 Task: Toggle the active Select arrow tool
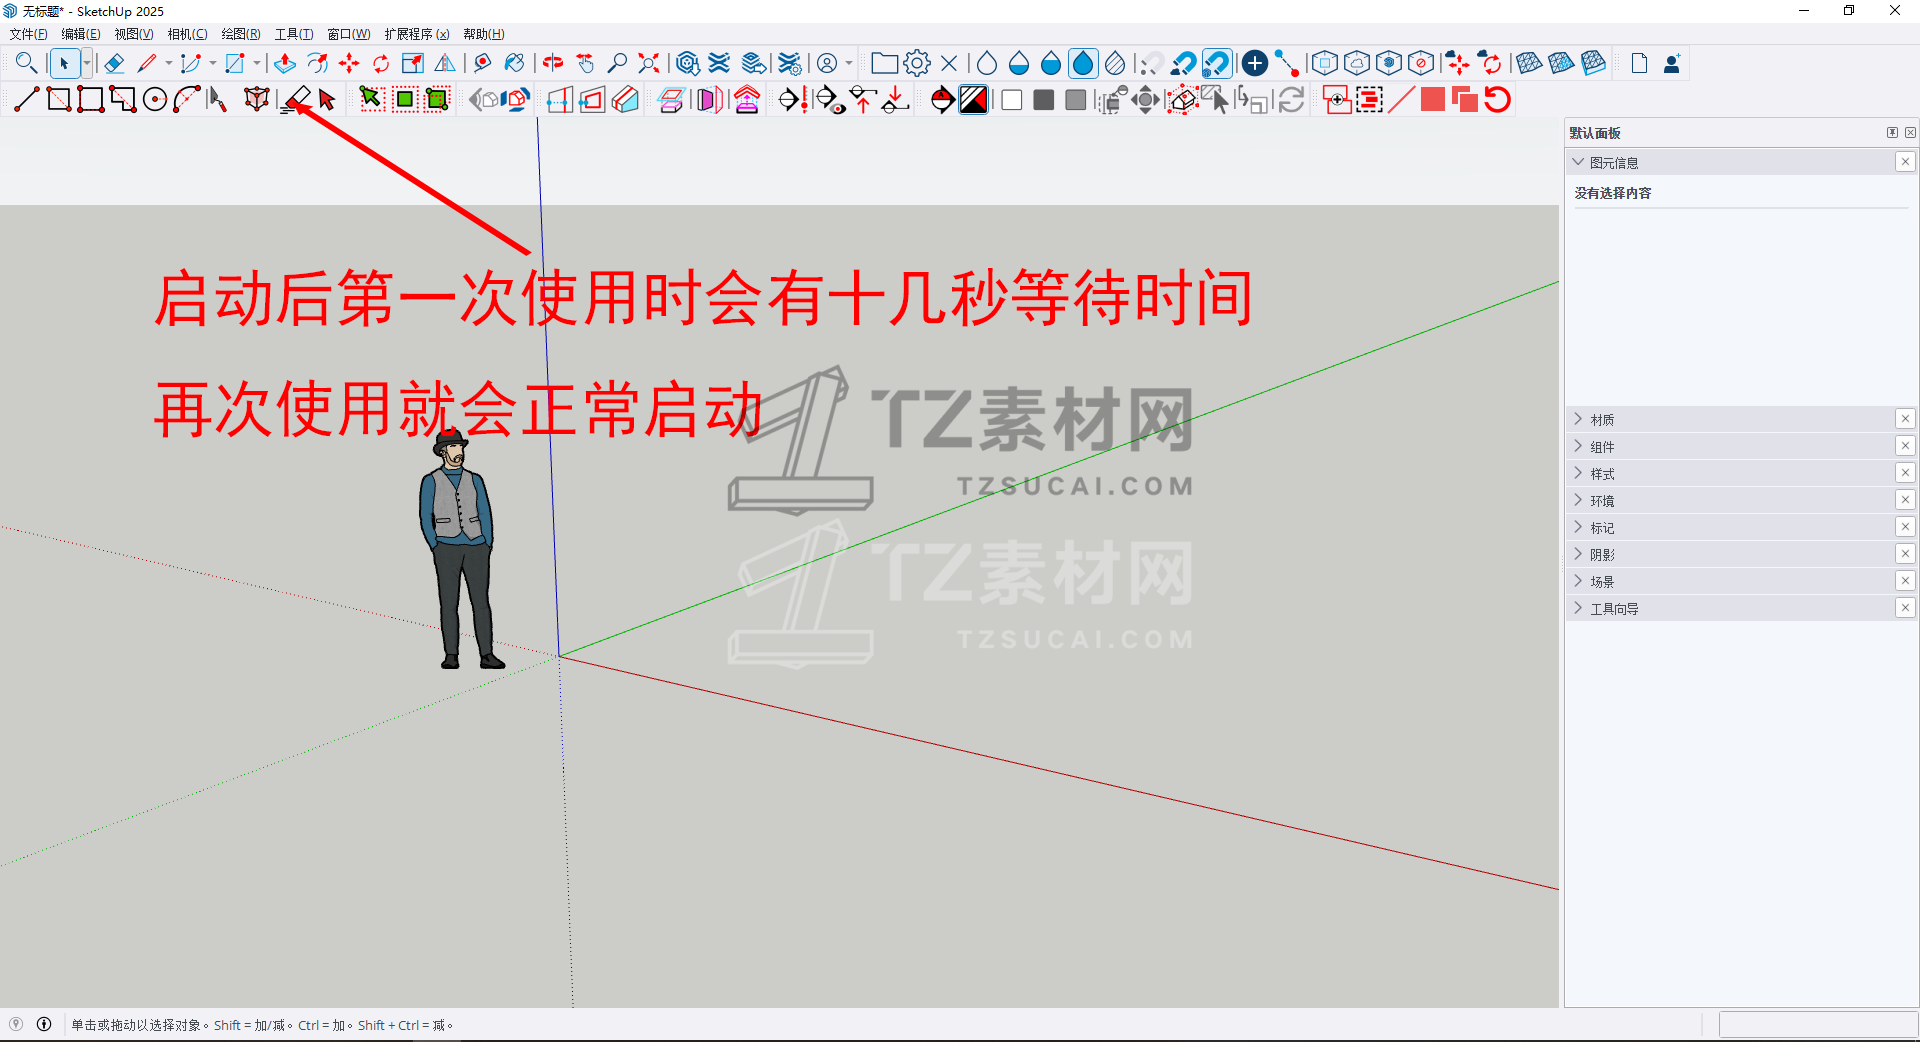point(64,64)
